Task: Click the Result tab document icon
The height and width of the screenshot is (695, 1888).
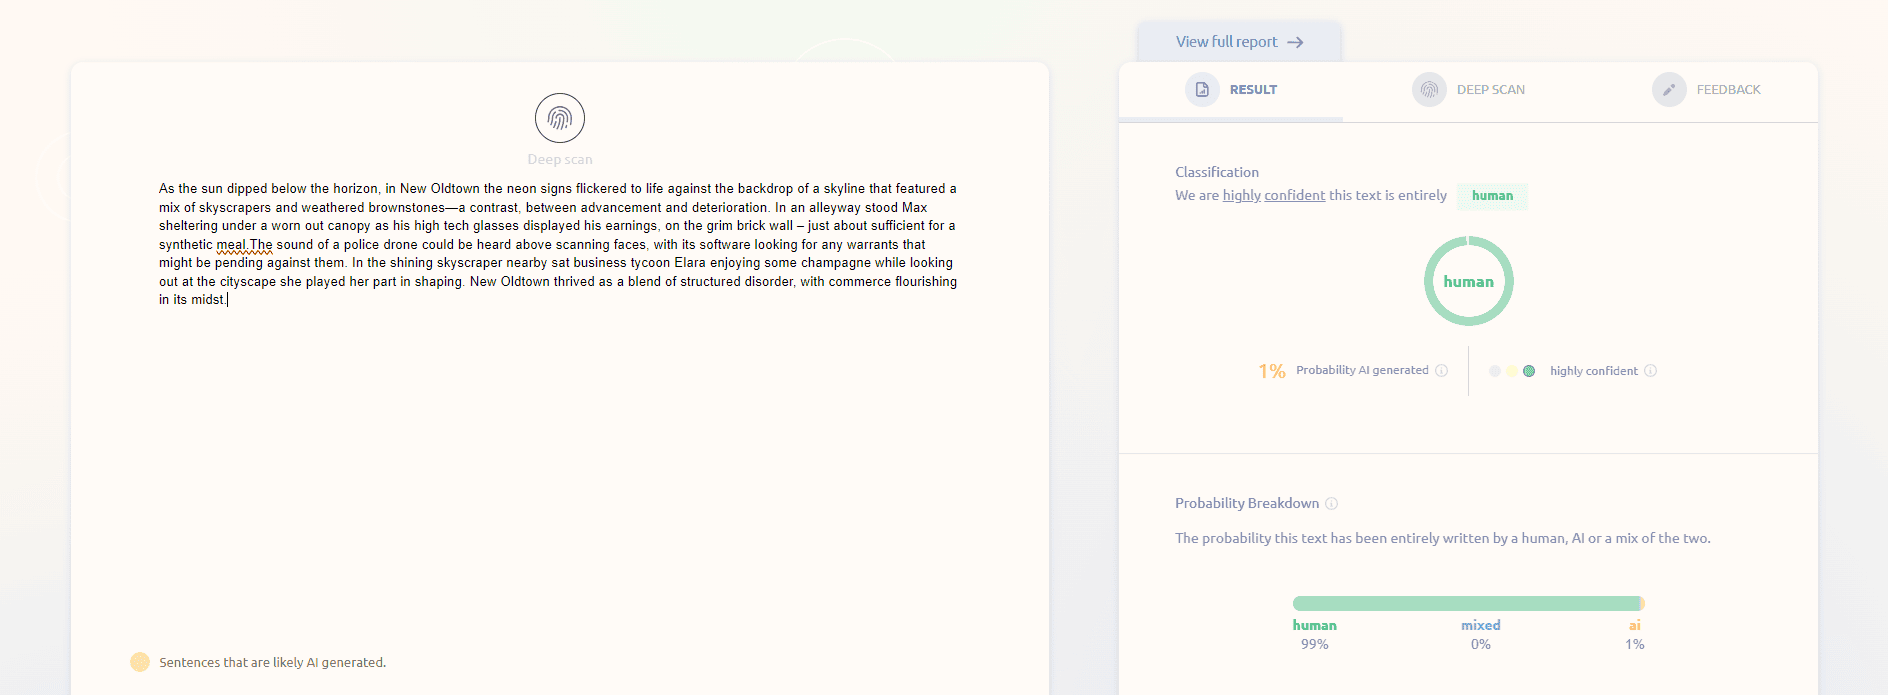Action: click(x=1202, y=90)
